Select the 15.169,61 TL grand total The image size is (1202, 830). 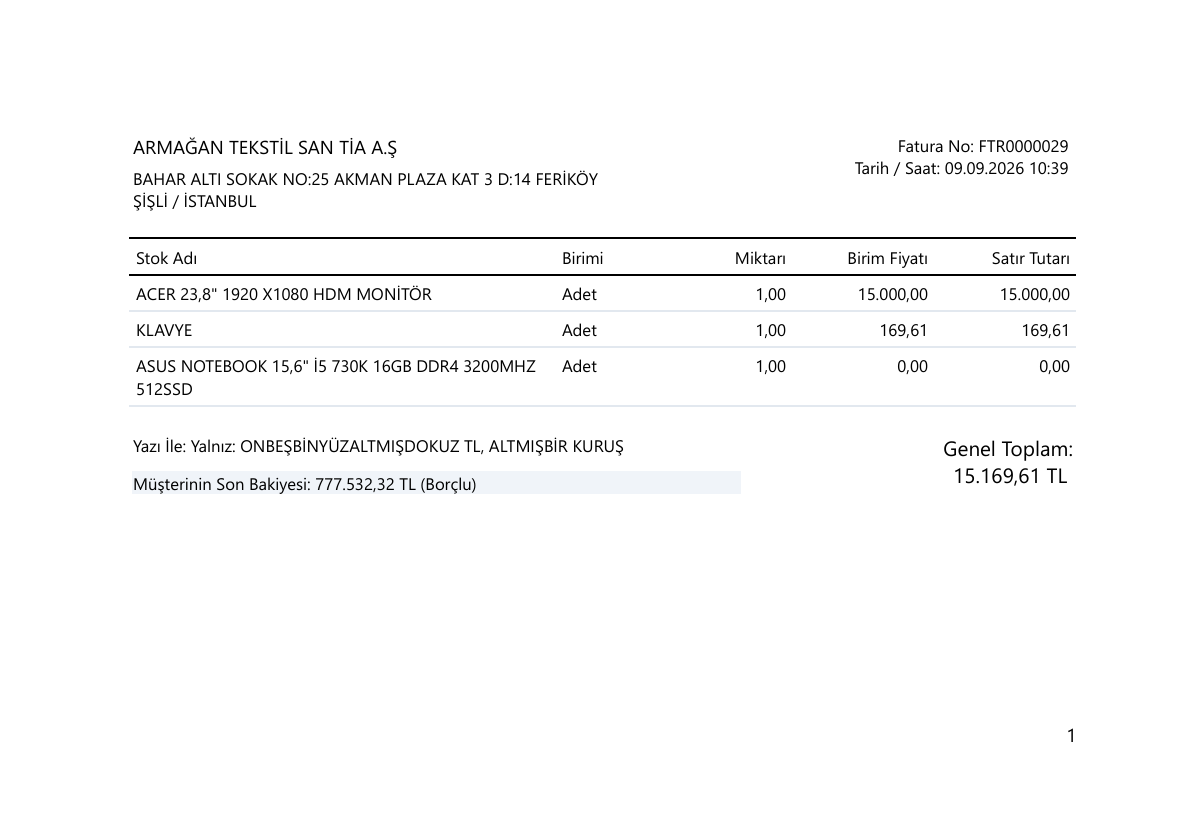1010,476
